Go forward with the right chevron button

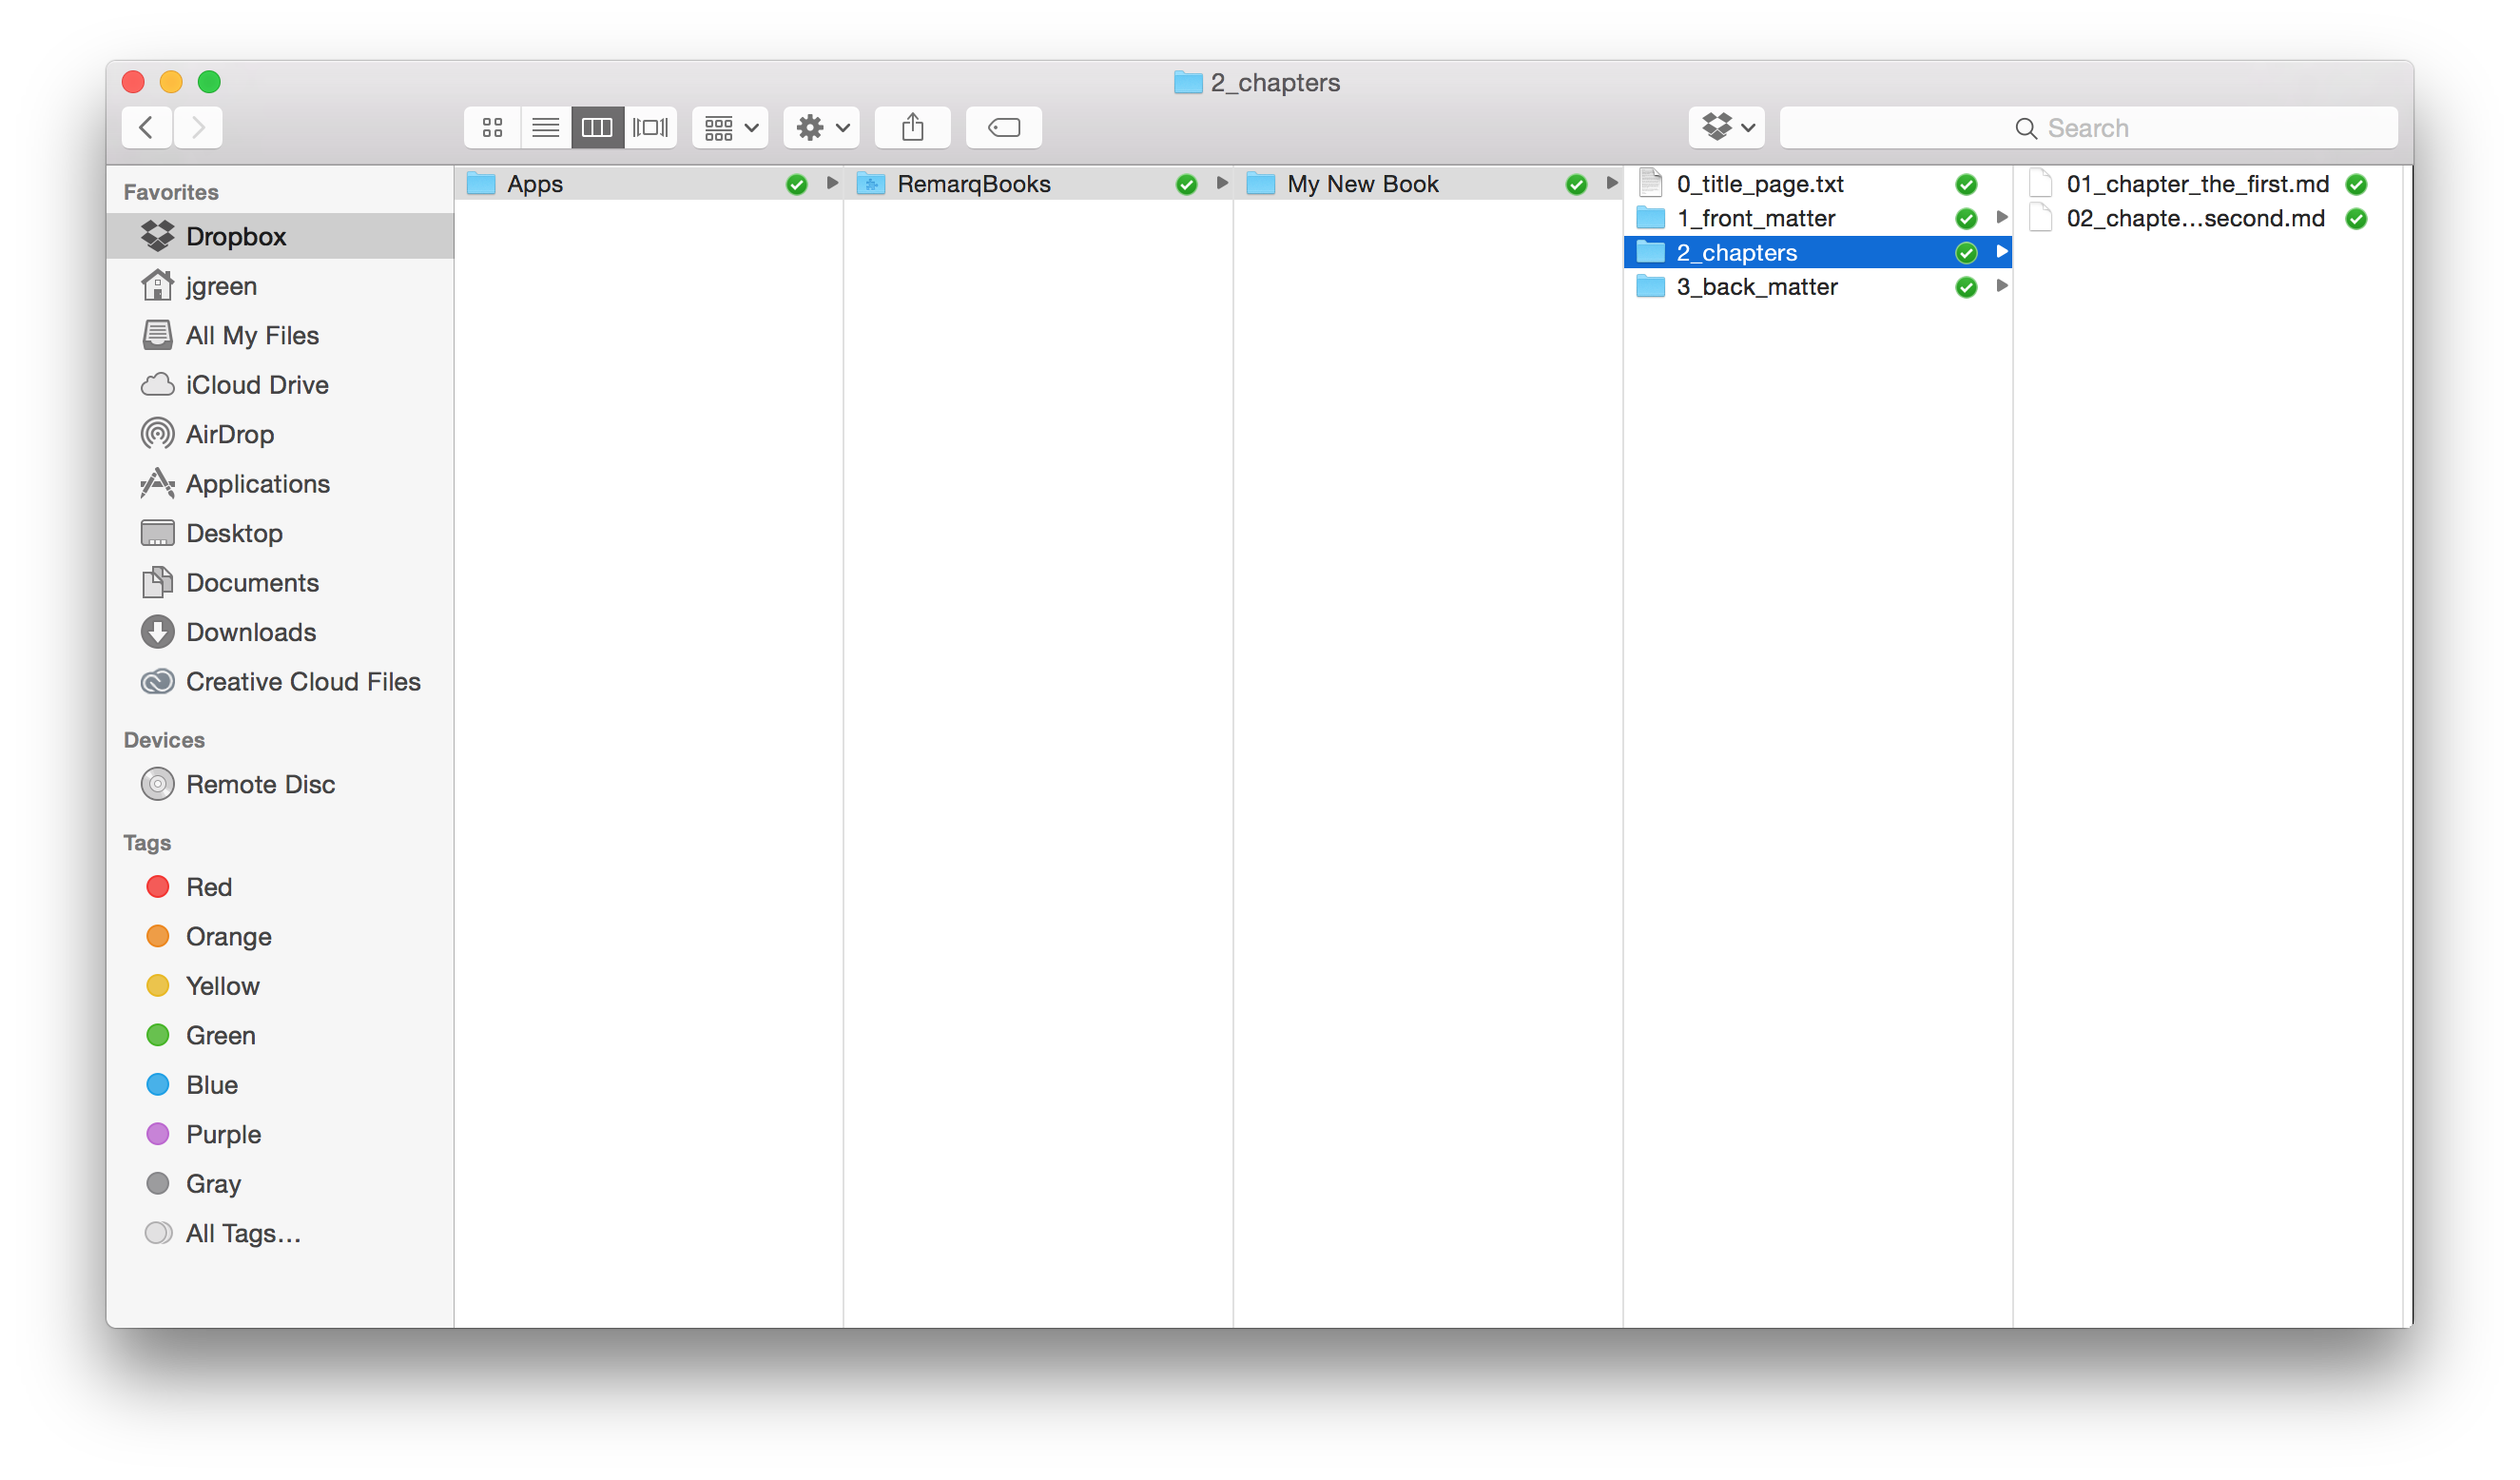(198, 127)
